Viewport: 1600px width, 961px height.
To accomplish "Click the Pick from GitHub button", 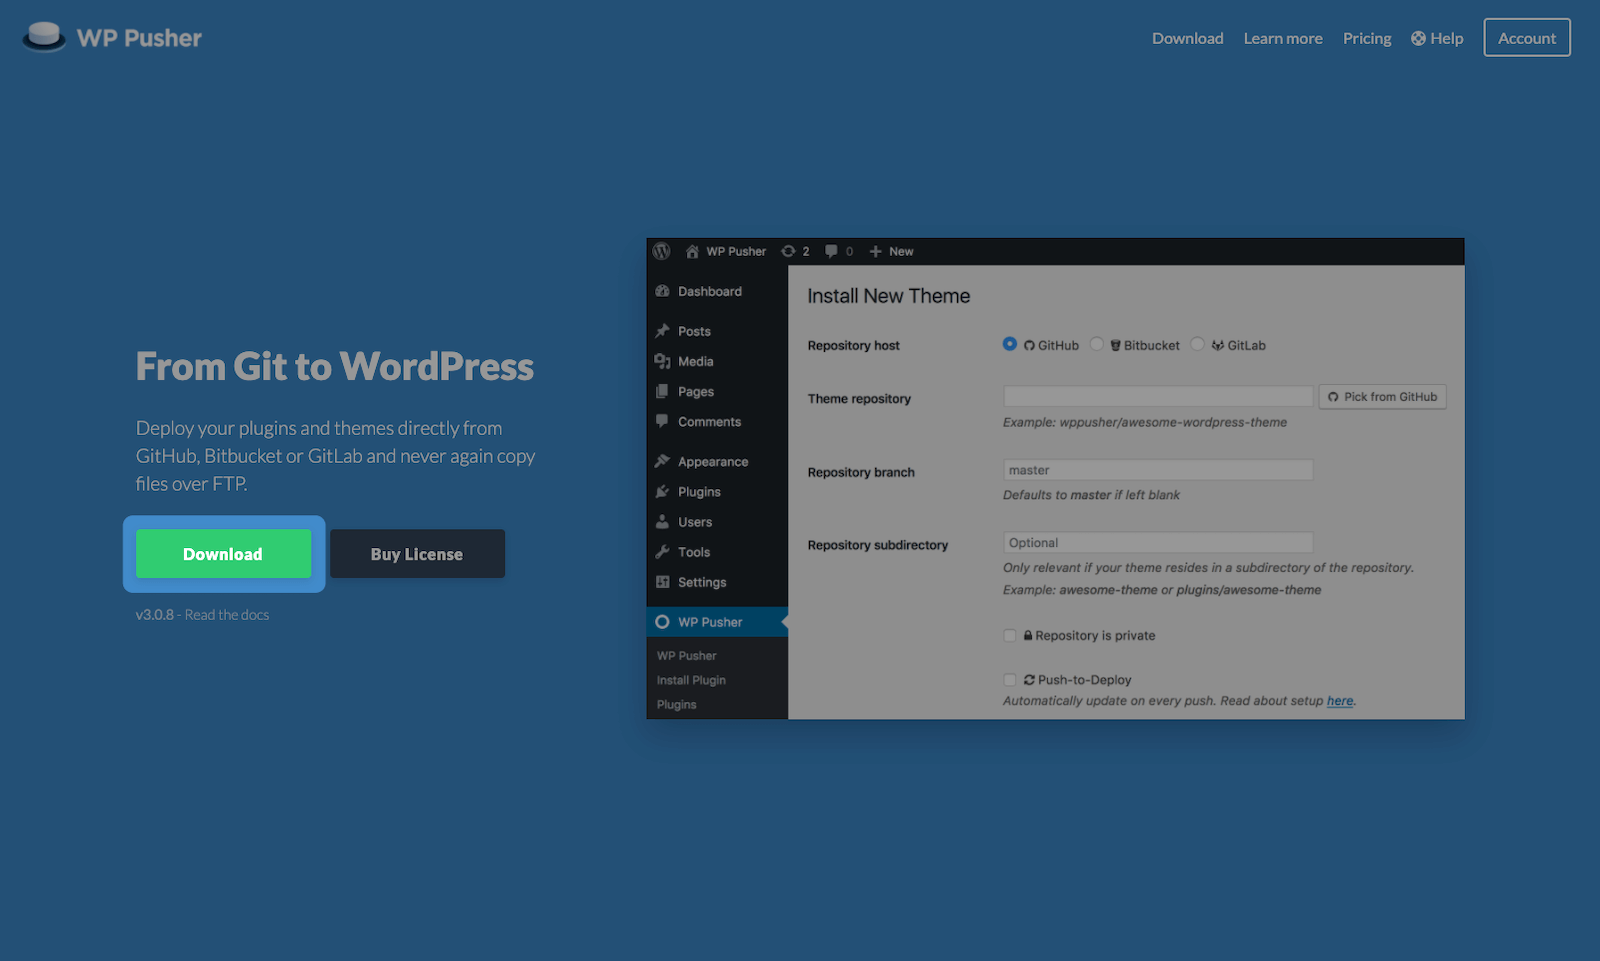I will click(1382, 397).
